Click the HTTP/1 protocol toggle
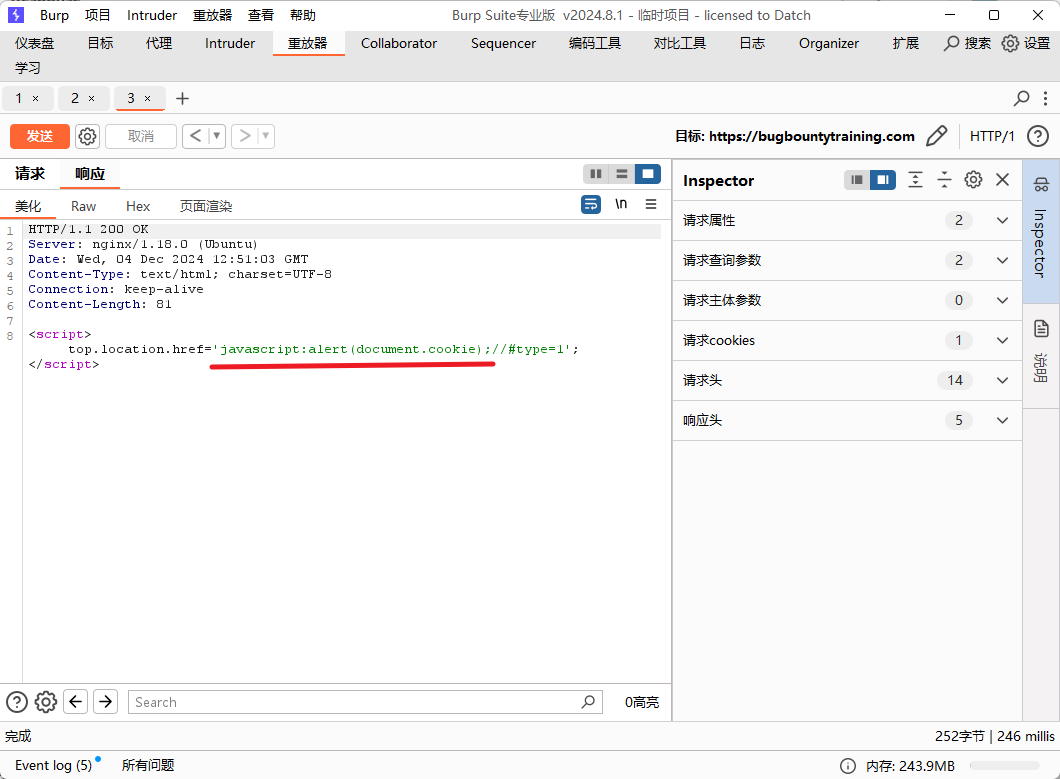The width and height of the screenshot is (1060, 779). [992, 137]
